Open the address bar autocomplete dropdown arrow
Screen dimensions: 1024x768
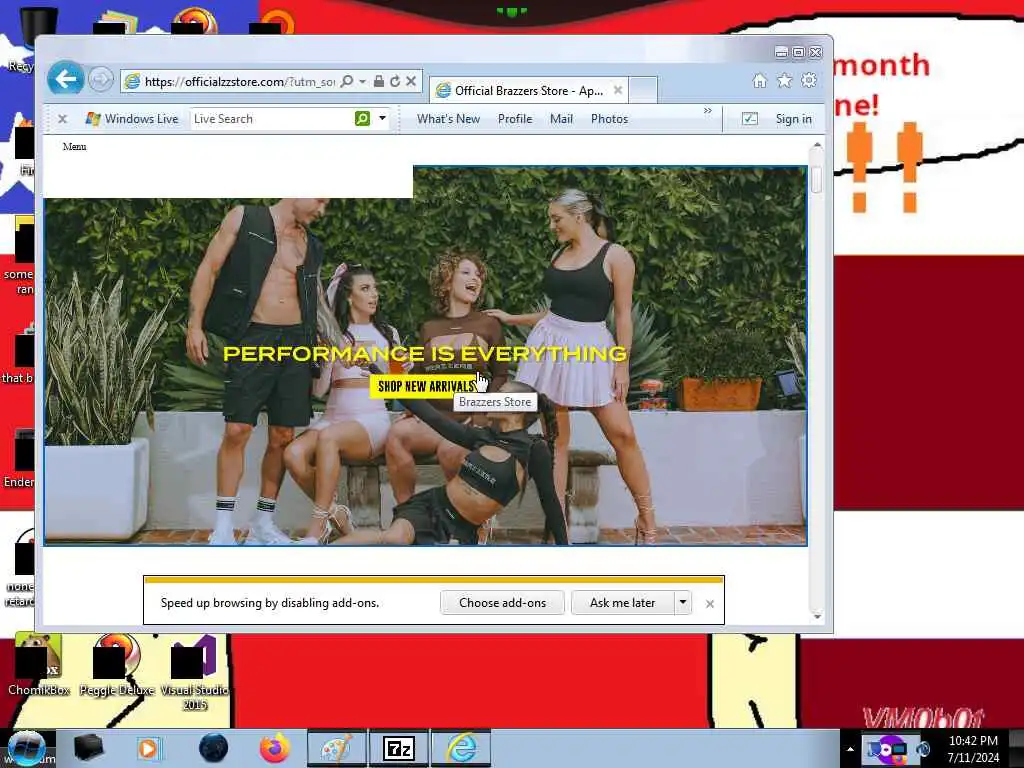tap(362, 81)
